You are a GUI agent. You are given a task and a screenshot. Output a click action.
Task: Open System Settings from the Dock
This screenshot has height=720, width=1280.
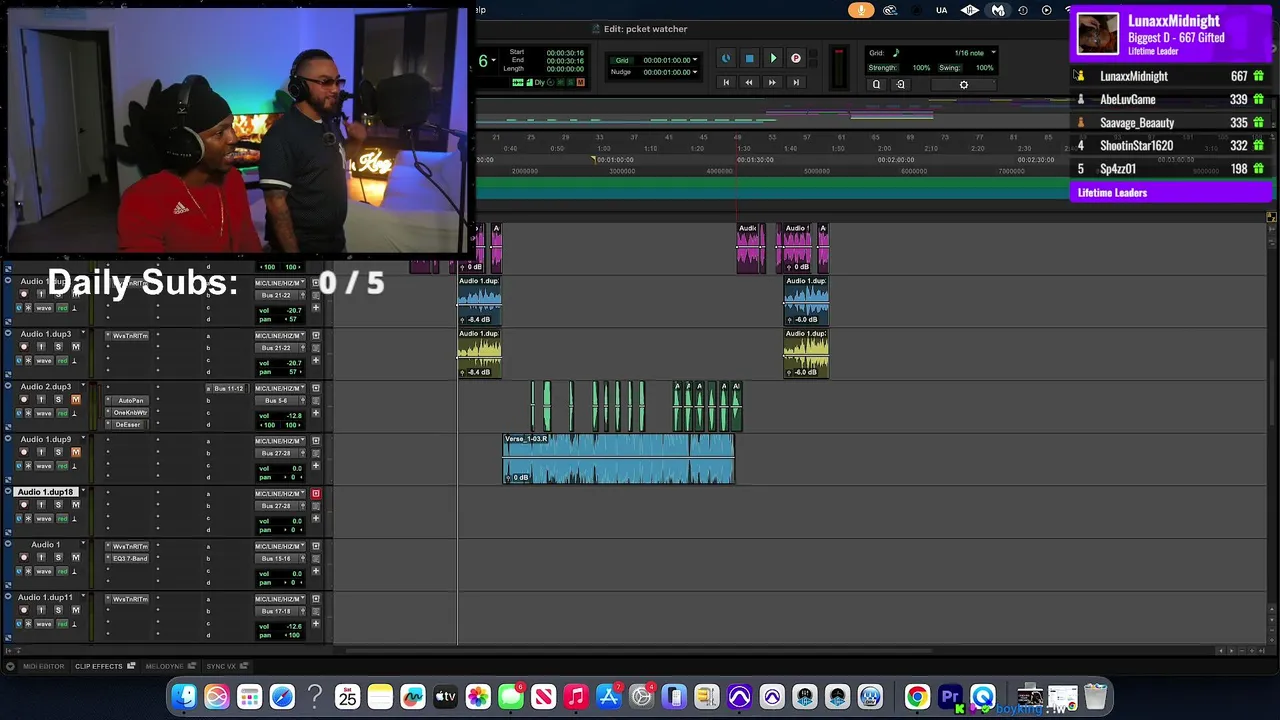point(642,697)
